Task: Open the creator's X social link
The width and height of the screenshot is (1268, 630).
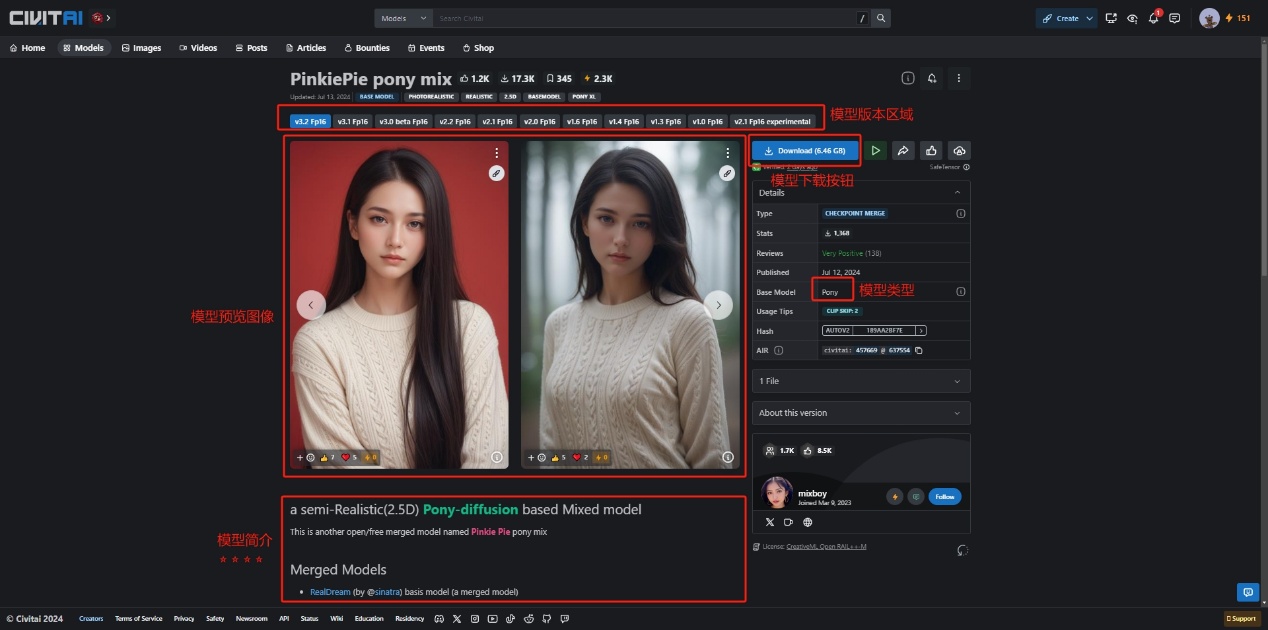Action: 769,522
